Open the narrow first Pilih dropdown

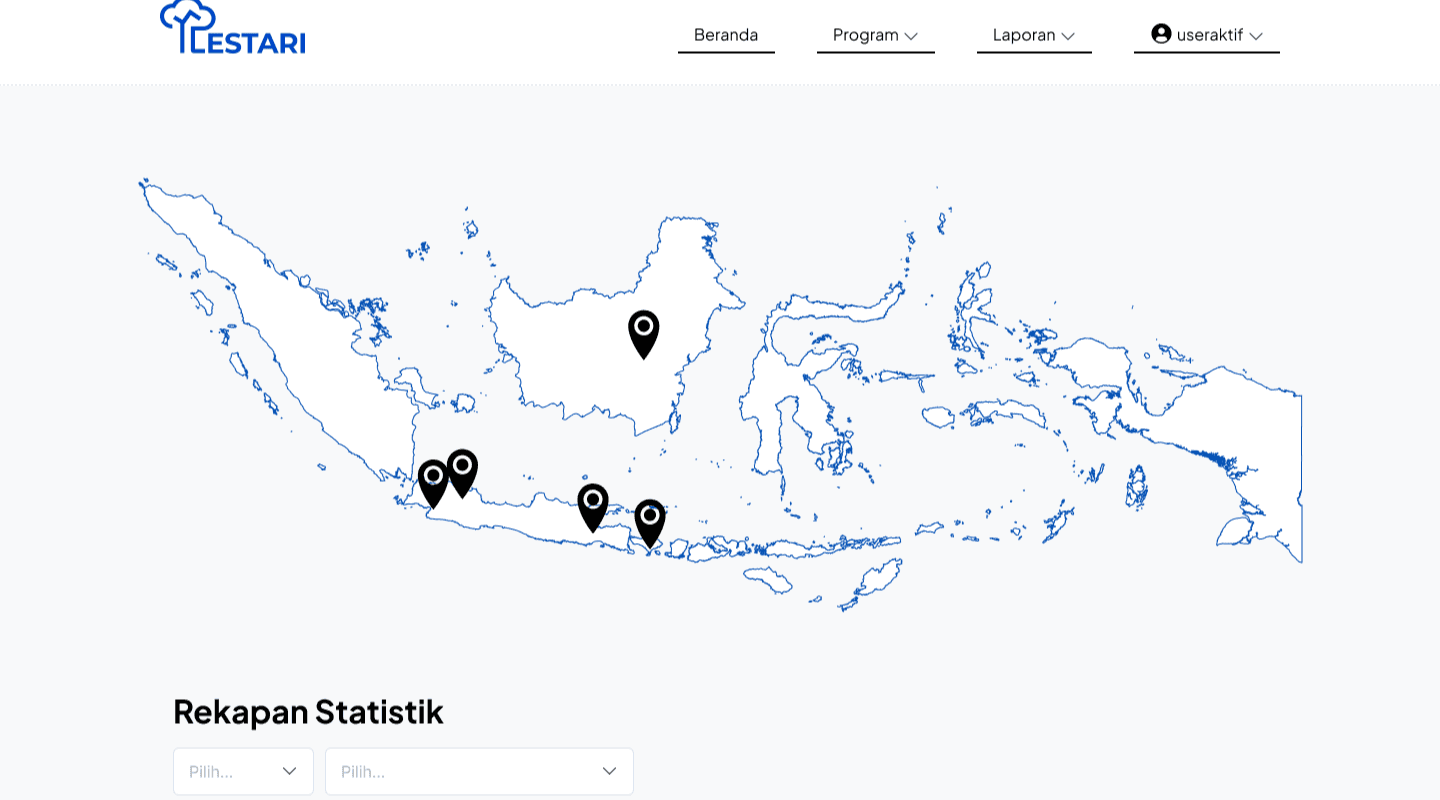(243, 771)
